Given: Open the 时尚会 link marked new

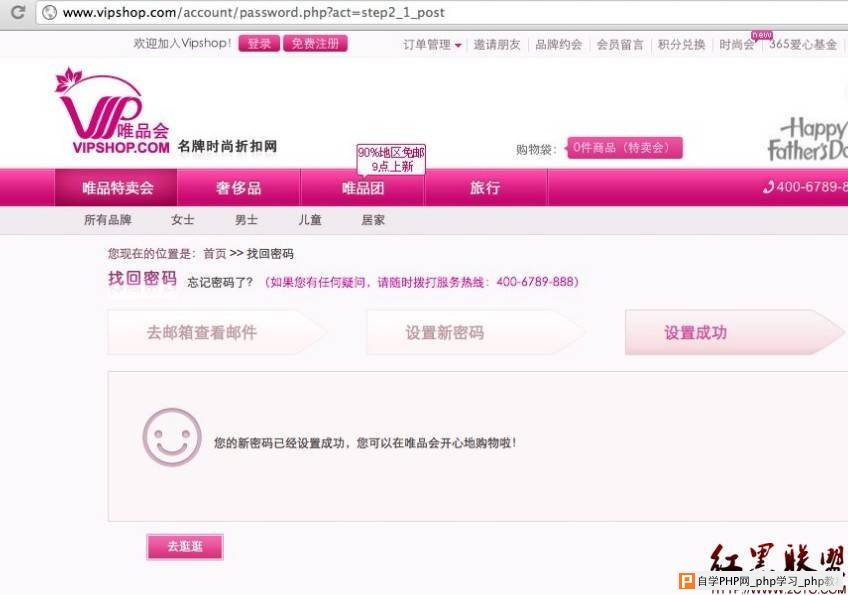Looking at the screenshot, I should tap(737, 44).
